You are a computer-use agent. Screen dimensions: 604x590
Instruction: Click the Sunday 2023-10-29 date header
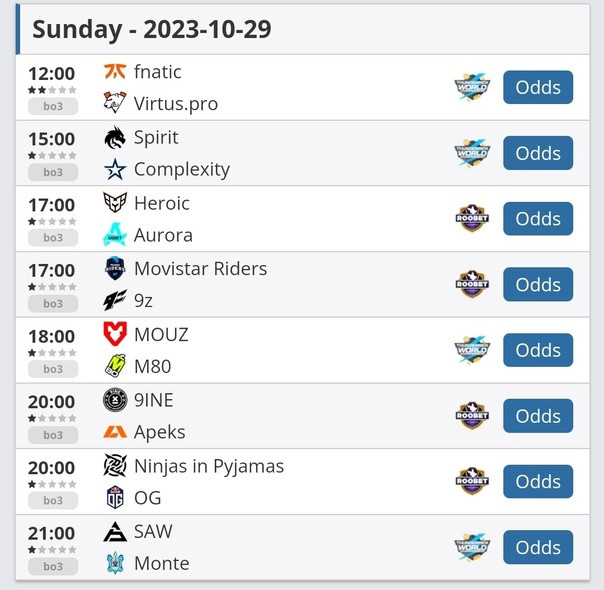pyautogui.click(x=151, y=29)
